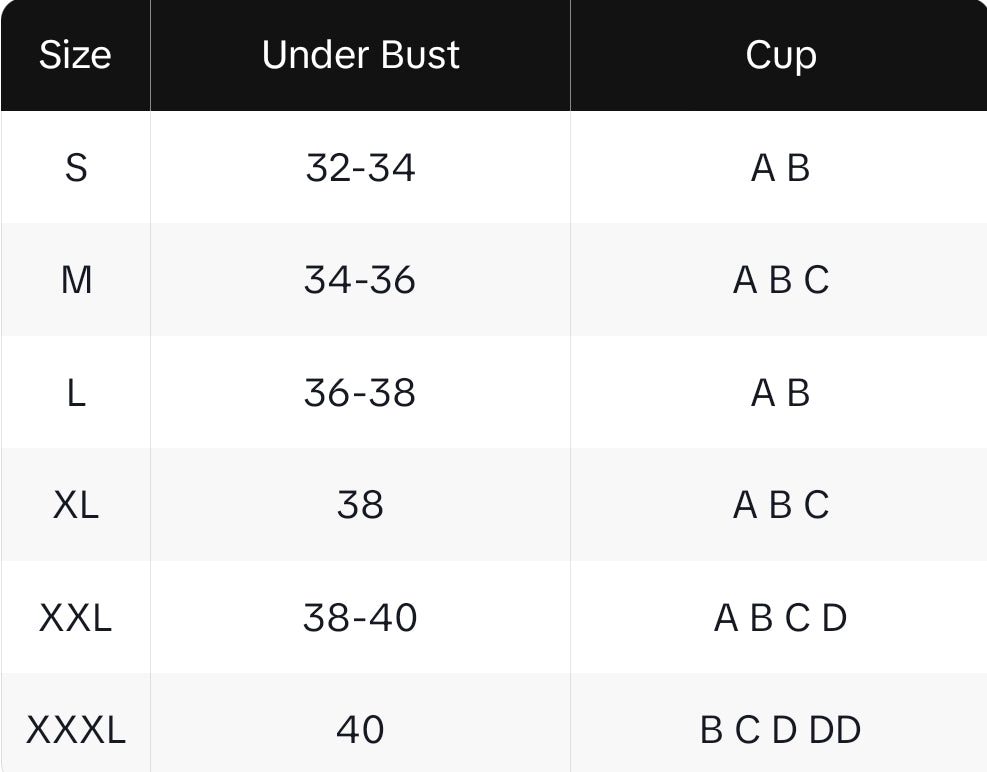Click the 32-34 under bust value
This screenshot has height=772, width=987.
click(360, 168)
